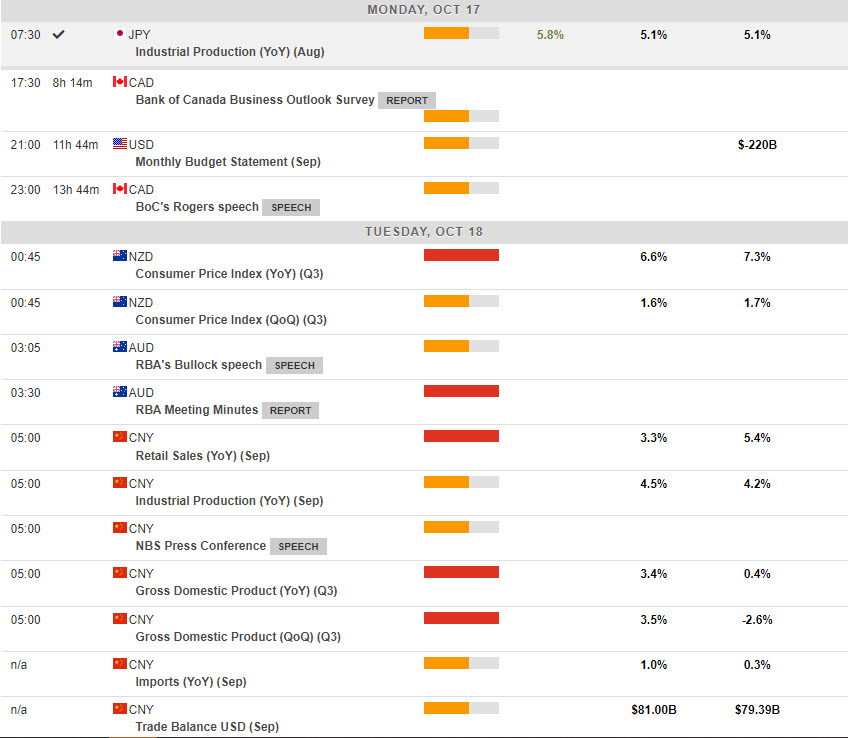Click the Canada flag on the Business Outlook Survey row
This screenshot has width=848, height=738.
120,82
